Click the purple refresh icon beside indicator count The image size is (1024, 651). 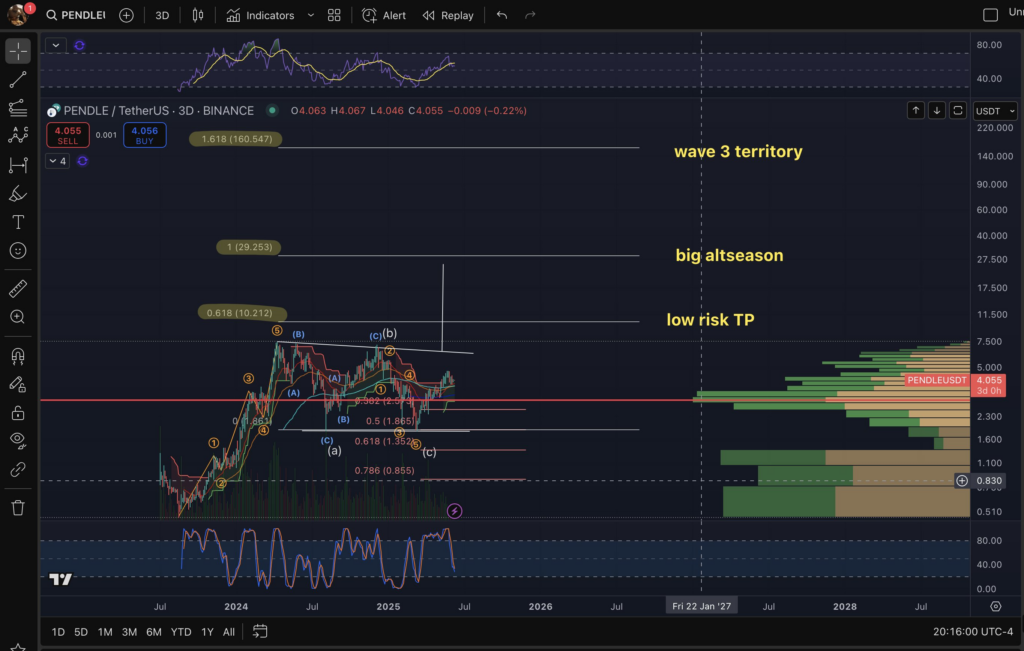click(x=82, y=161)
